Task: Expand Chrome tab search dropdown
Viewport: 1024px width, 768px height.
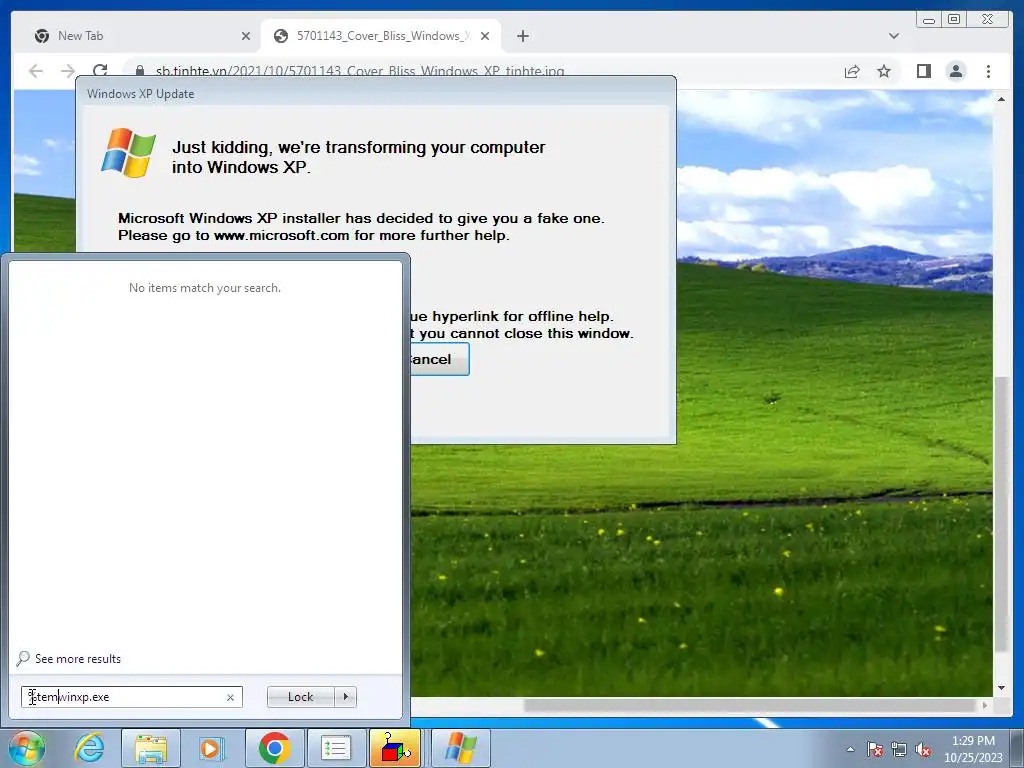Action: pyautogui.click(x=893, y=36)
